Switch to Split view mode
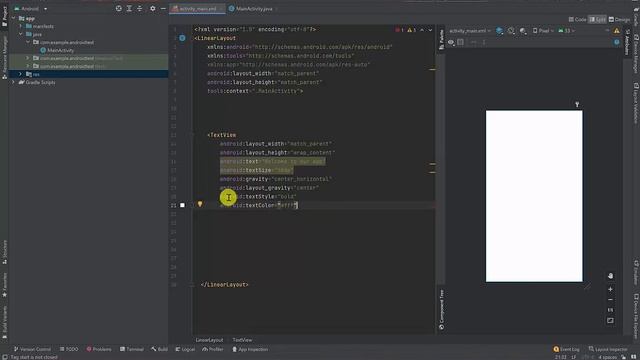This screenshot has height=360, width=640. (597, 20)
